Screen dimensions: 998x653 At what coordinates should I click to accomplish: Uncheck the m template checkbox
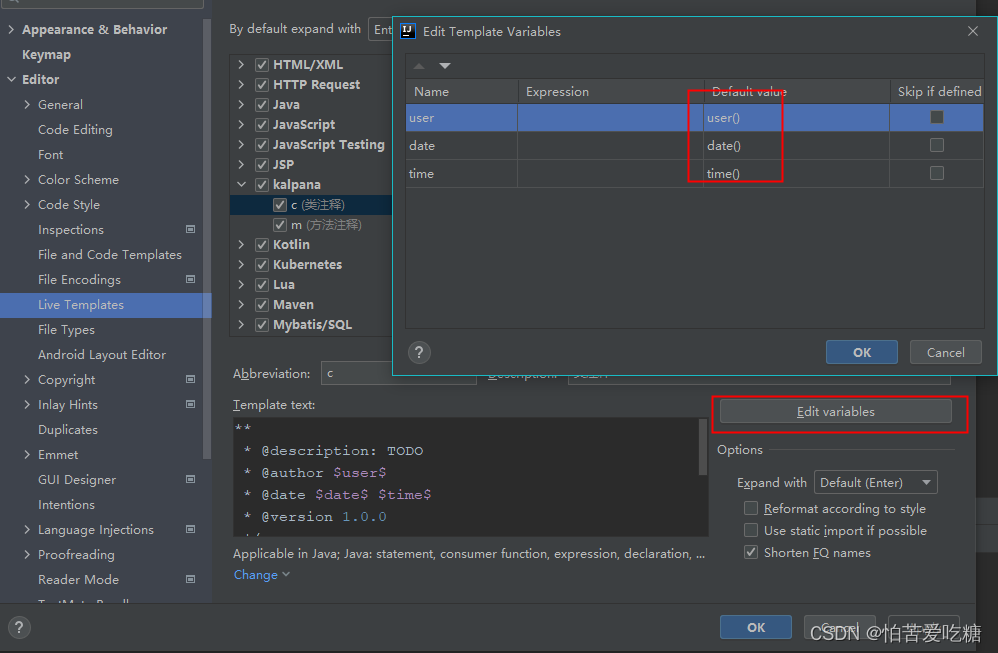click(x=279, y=225)
